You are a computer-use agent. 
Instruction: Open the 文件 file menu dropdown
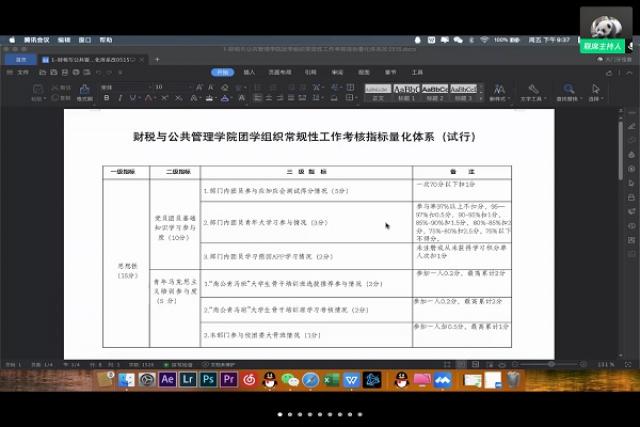pos(20,72)
